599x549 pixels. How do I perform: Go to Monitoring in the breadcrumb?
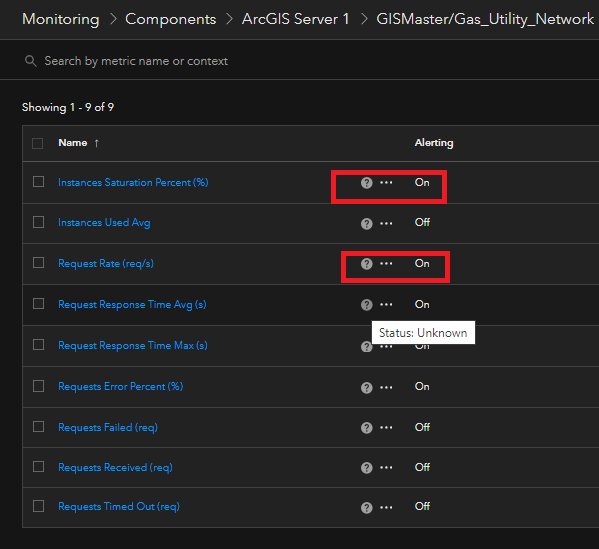pyautogui.click(x=61, y=19)
